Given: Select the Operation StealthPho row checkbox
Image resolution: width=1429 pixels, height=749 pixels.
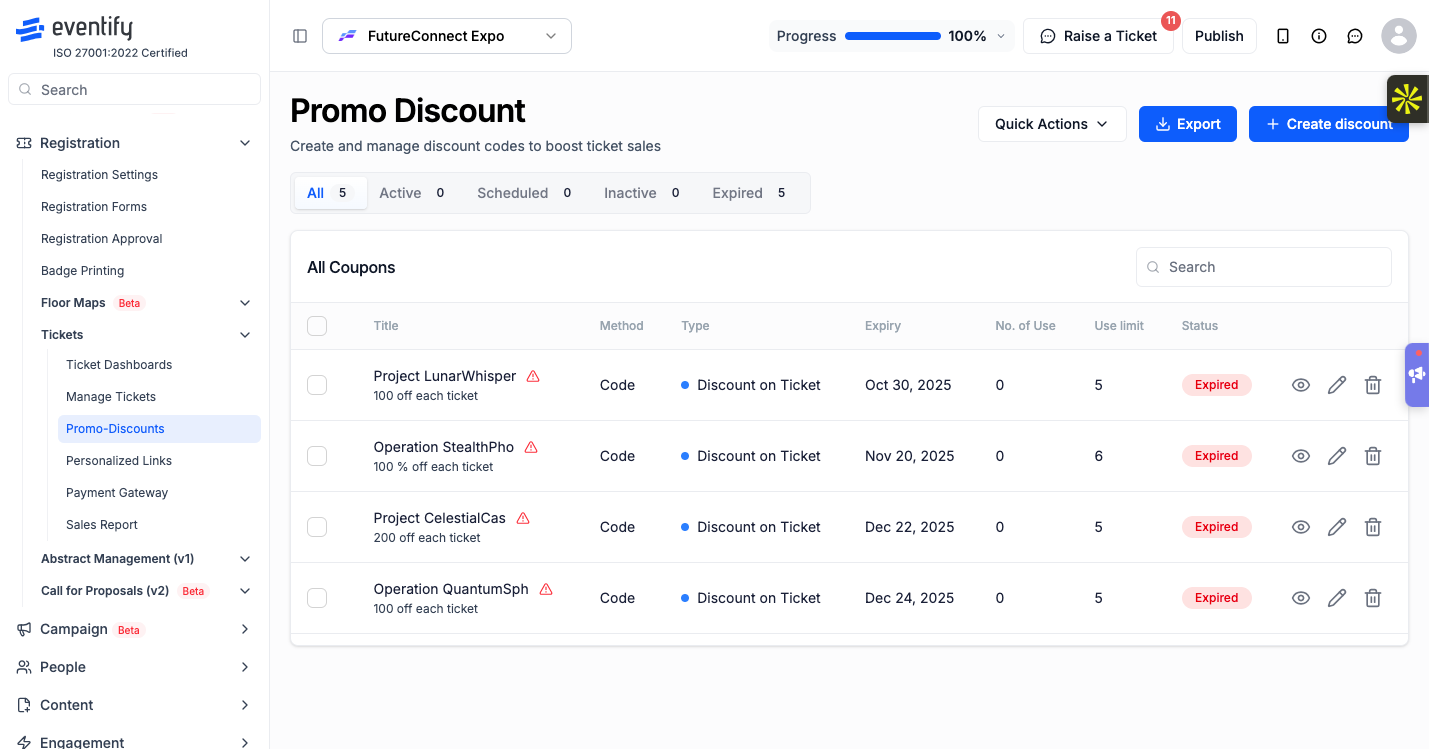Looking at the screenshot, I should pyautogui.click(x=317, y=456).
